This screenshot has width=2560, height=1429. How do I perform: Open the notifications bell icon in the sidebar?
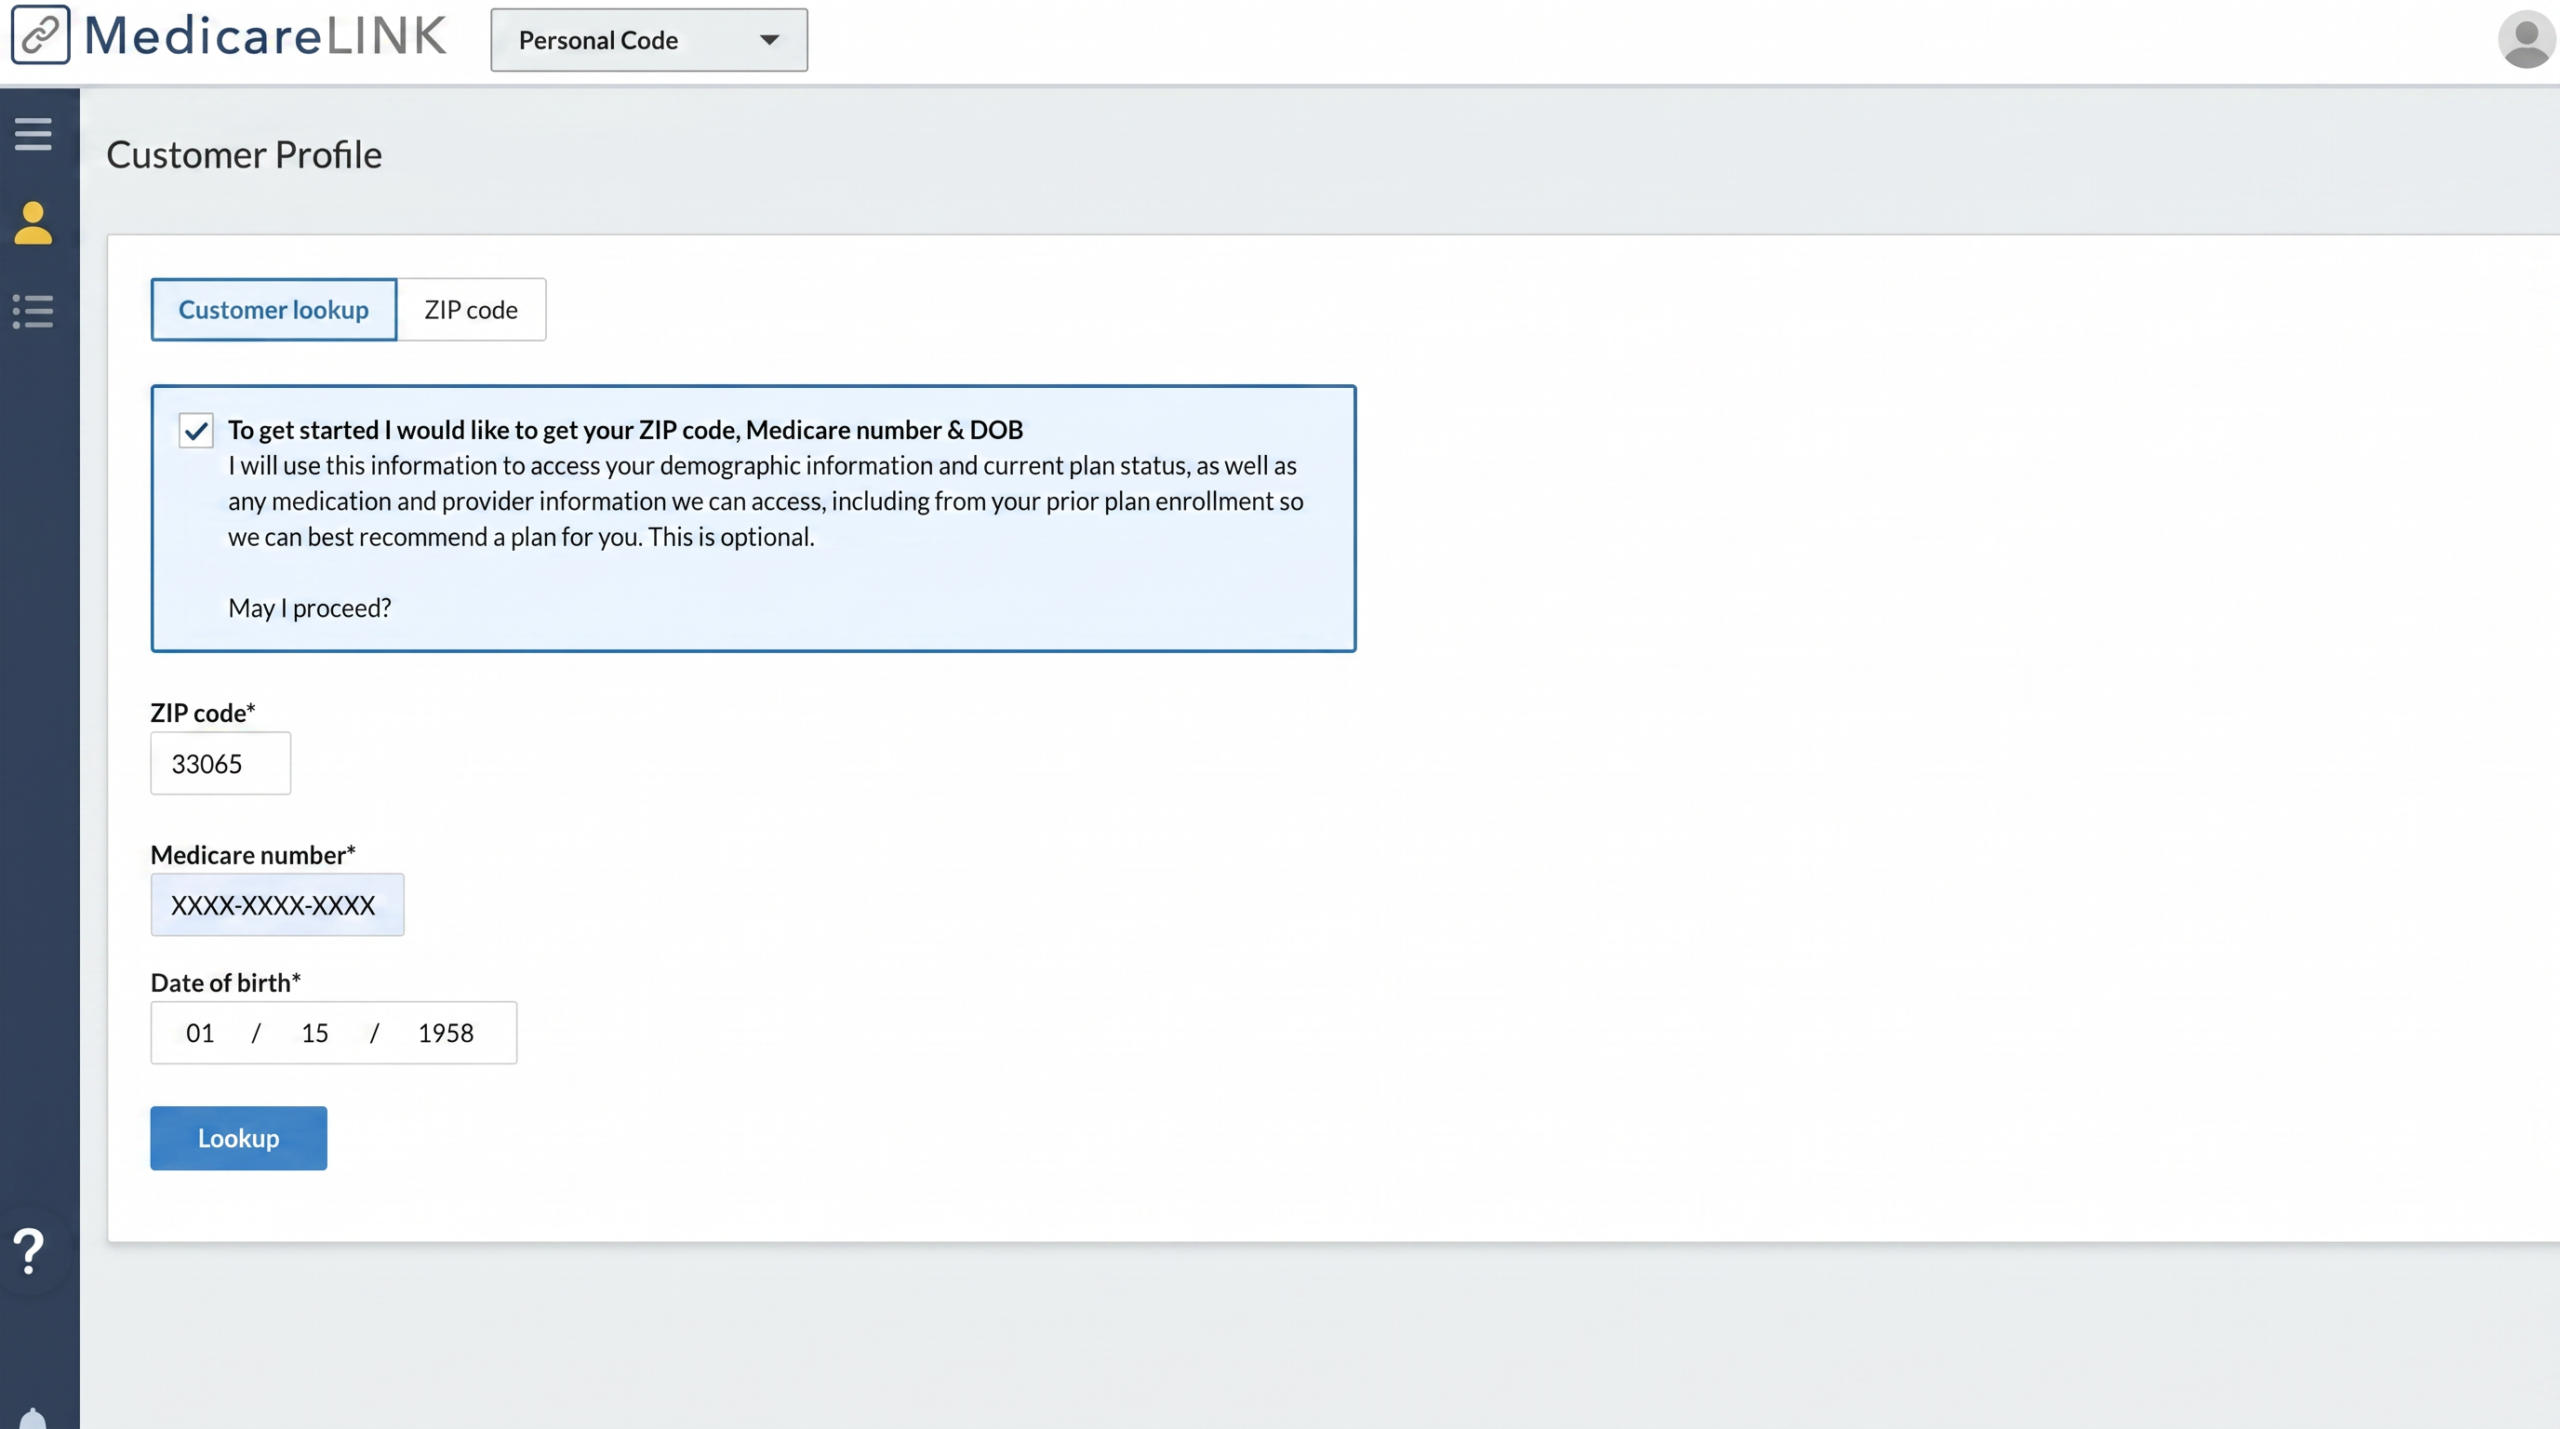tap(33, 1418)
